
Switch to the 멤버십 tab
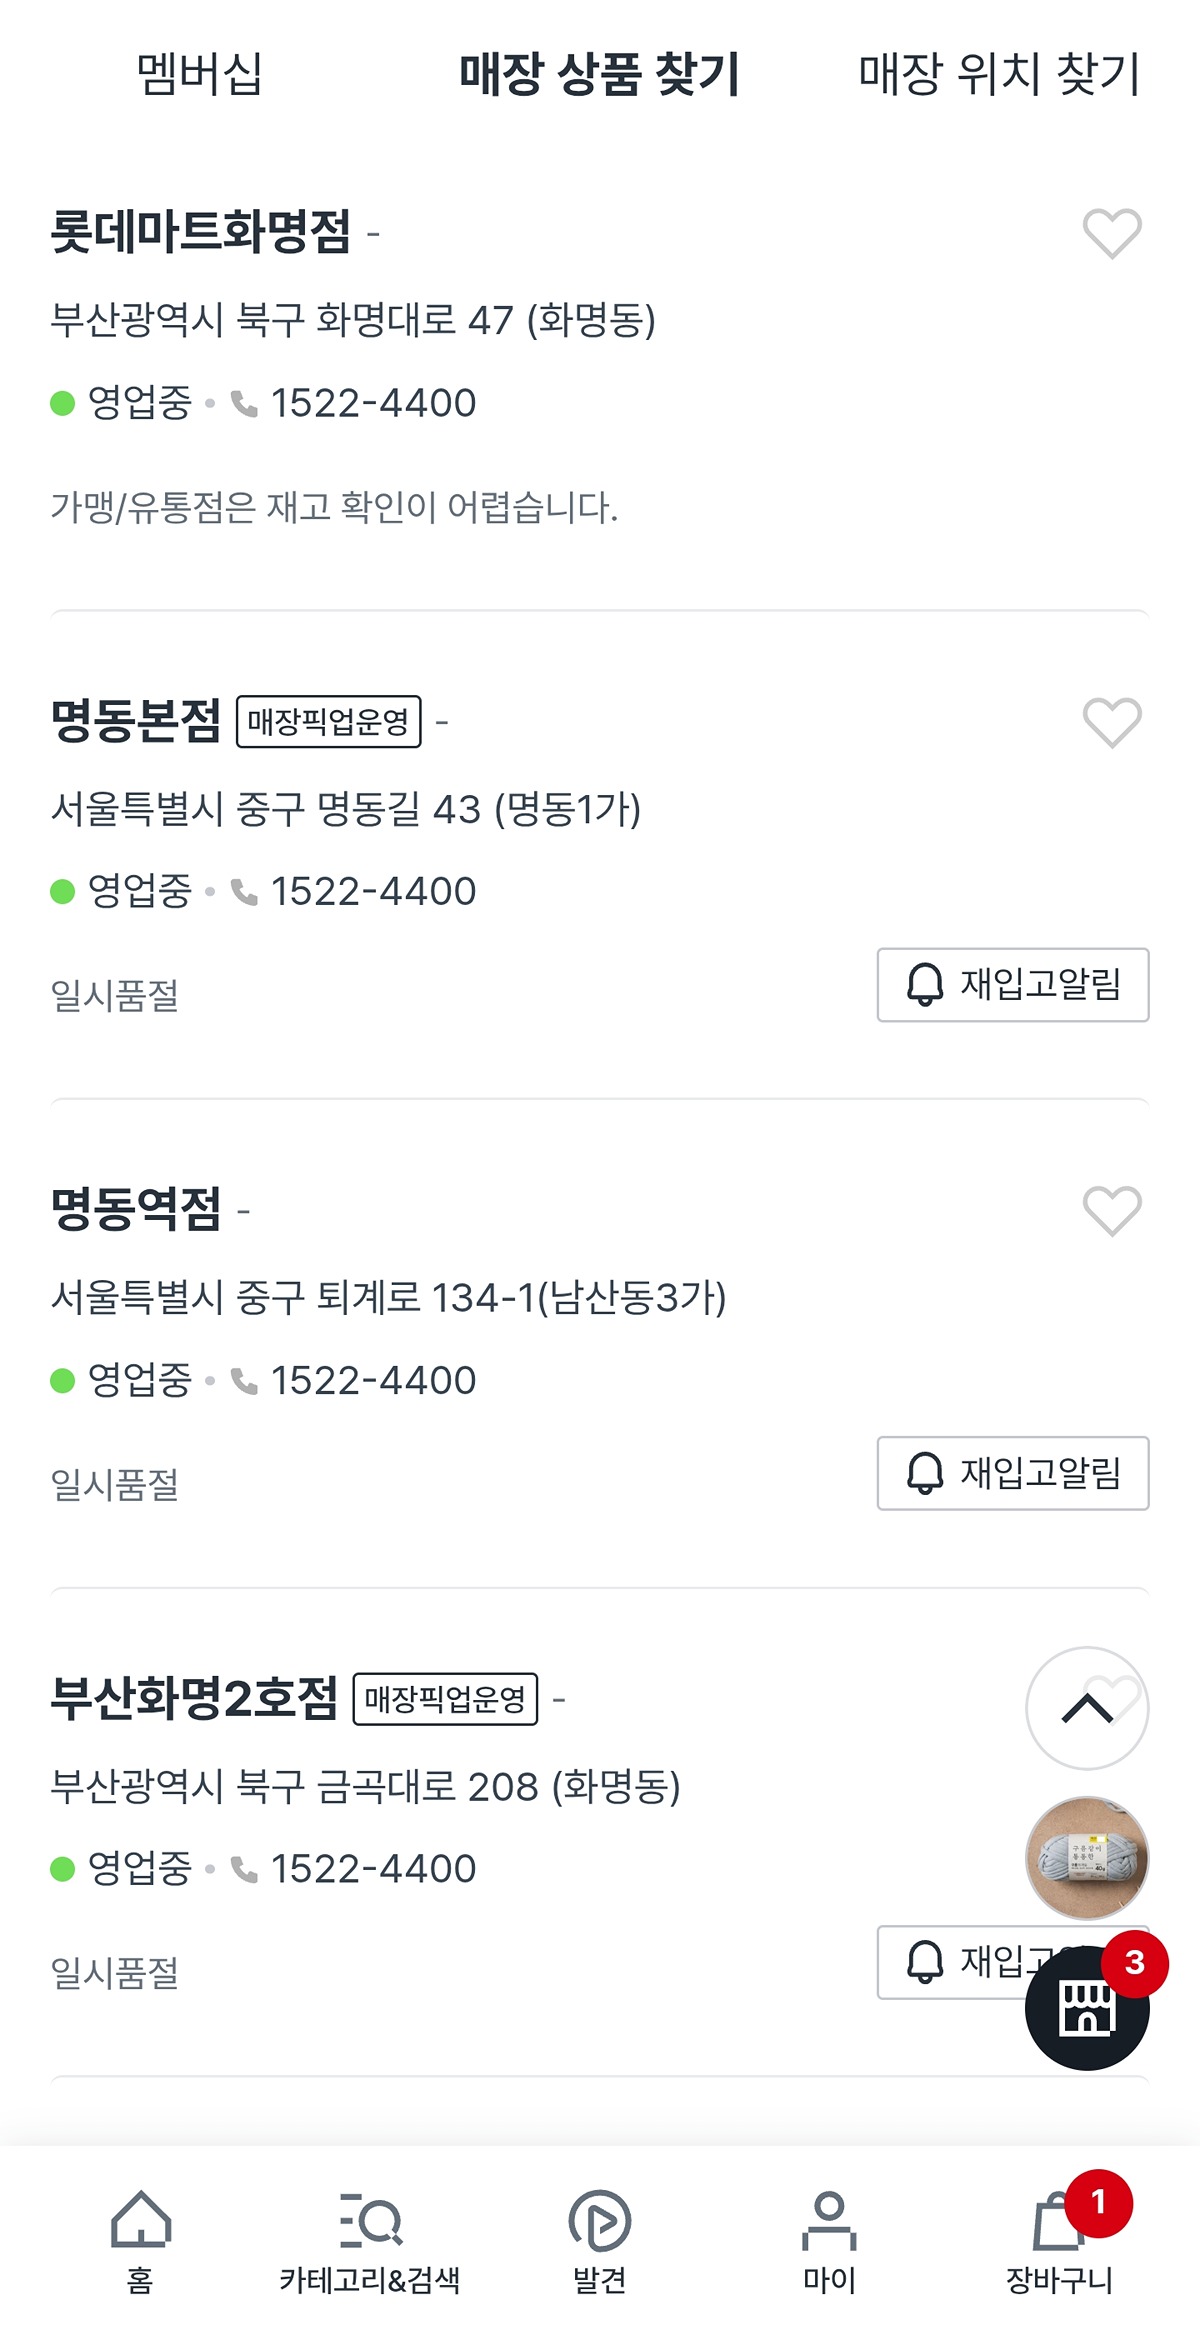click(199, 74)
